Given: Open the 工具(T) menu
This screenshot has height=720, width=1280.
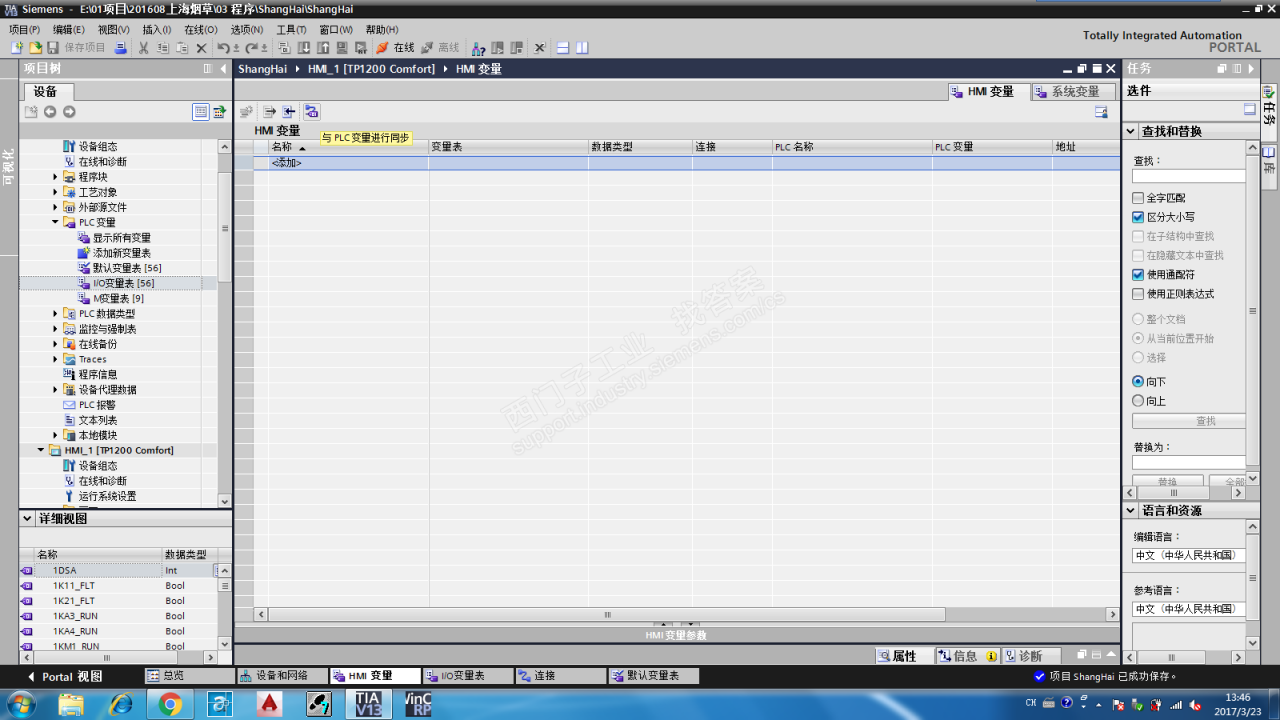Looking at the screenshot, I should (292, 30).
